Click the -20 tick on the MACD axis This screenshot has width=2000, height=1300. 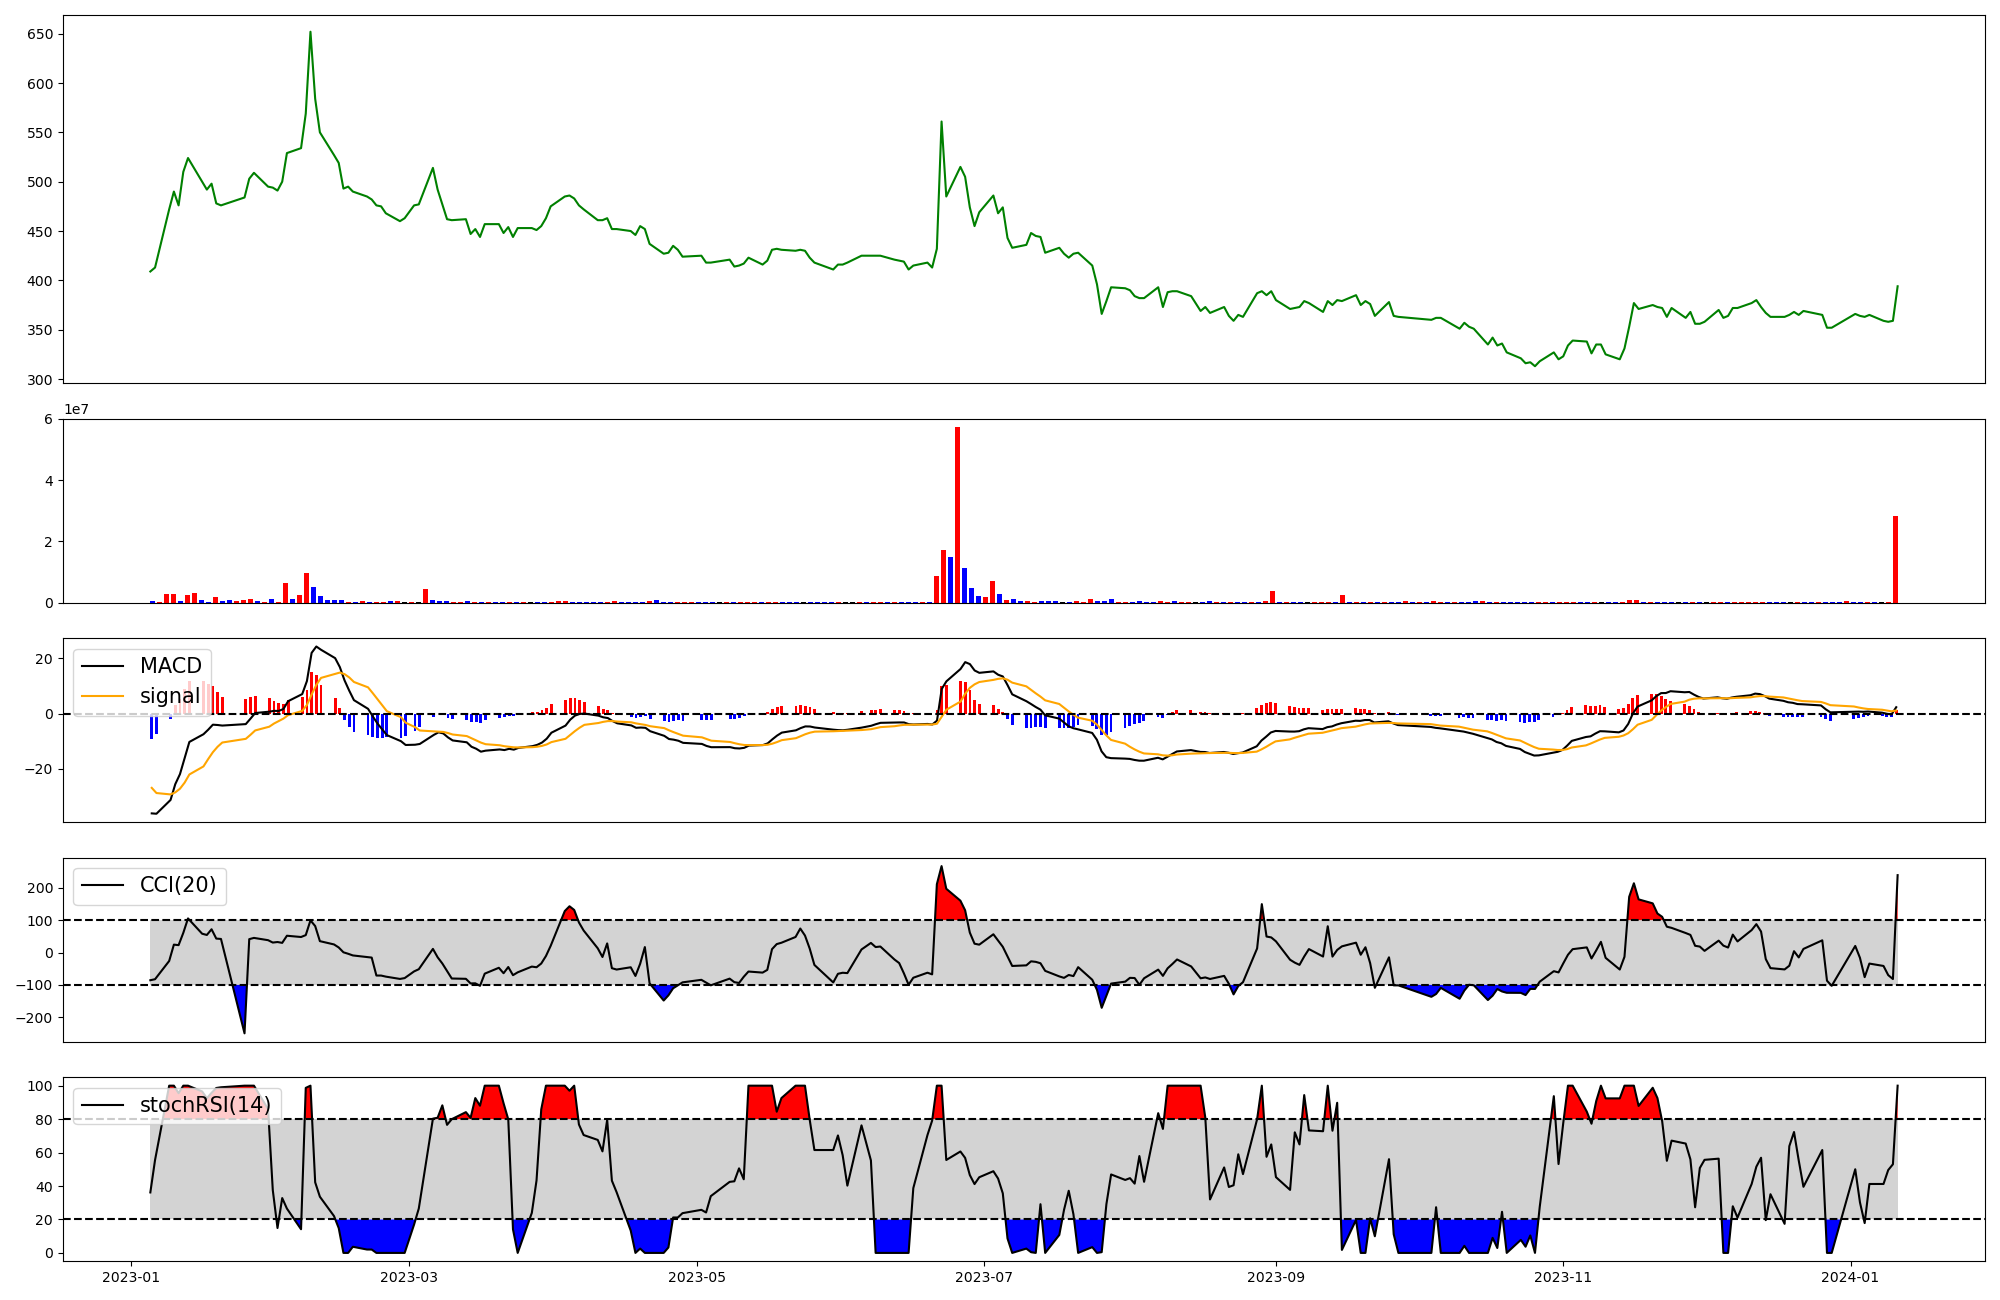[40, 769]
